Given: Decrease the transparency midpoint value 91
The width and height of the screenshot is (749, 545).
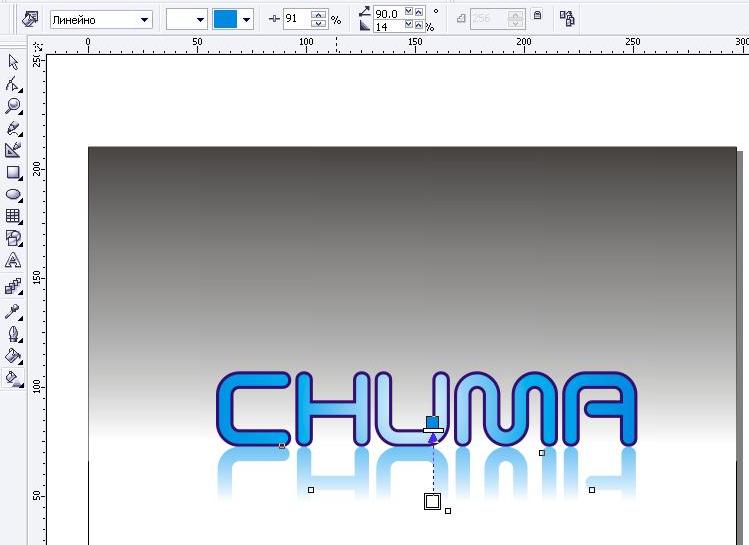Looking at the screenshot, I should [319, 24].
